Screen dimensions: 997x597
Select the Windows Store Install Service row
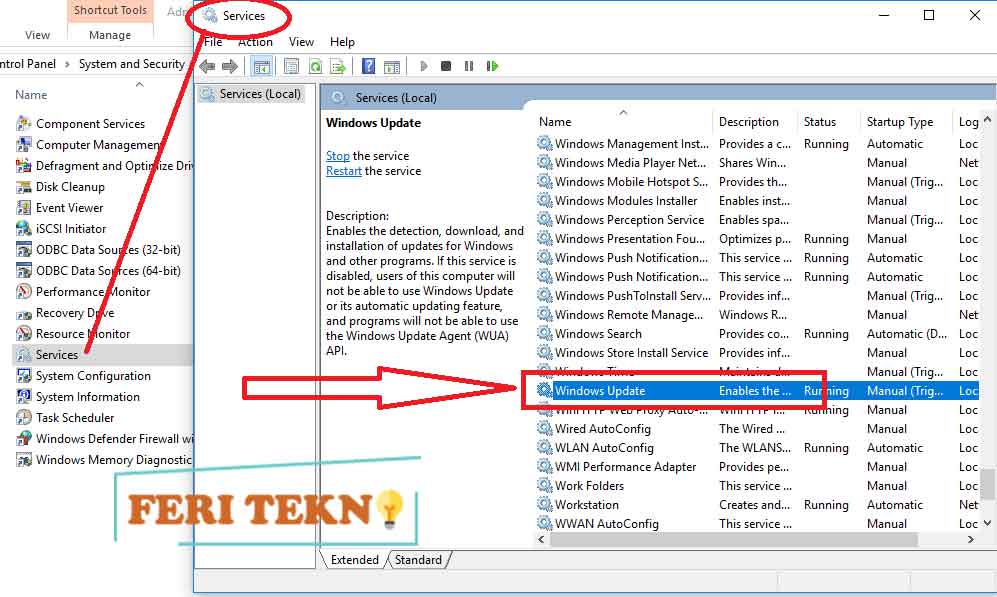tap(757, 353)
